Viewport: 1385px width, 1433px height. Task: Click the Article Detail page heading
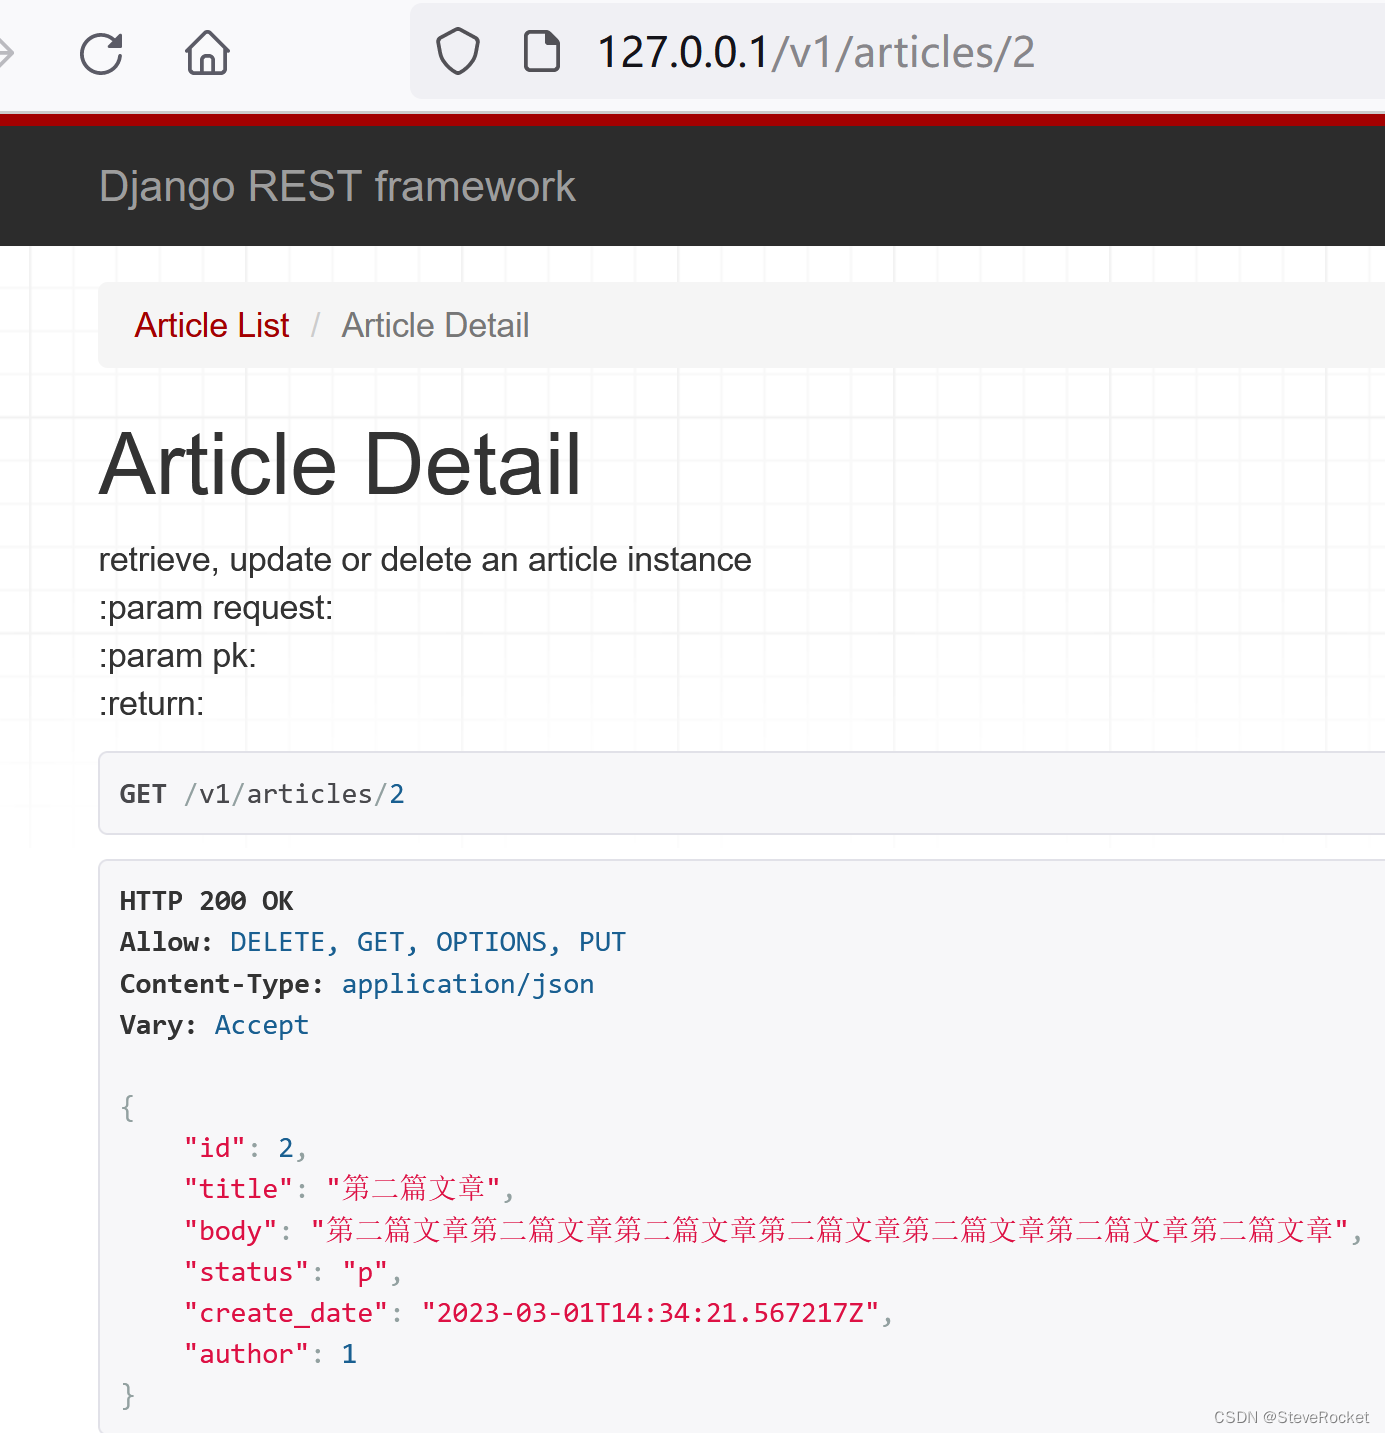(340, 464)
